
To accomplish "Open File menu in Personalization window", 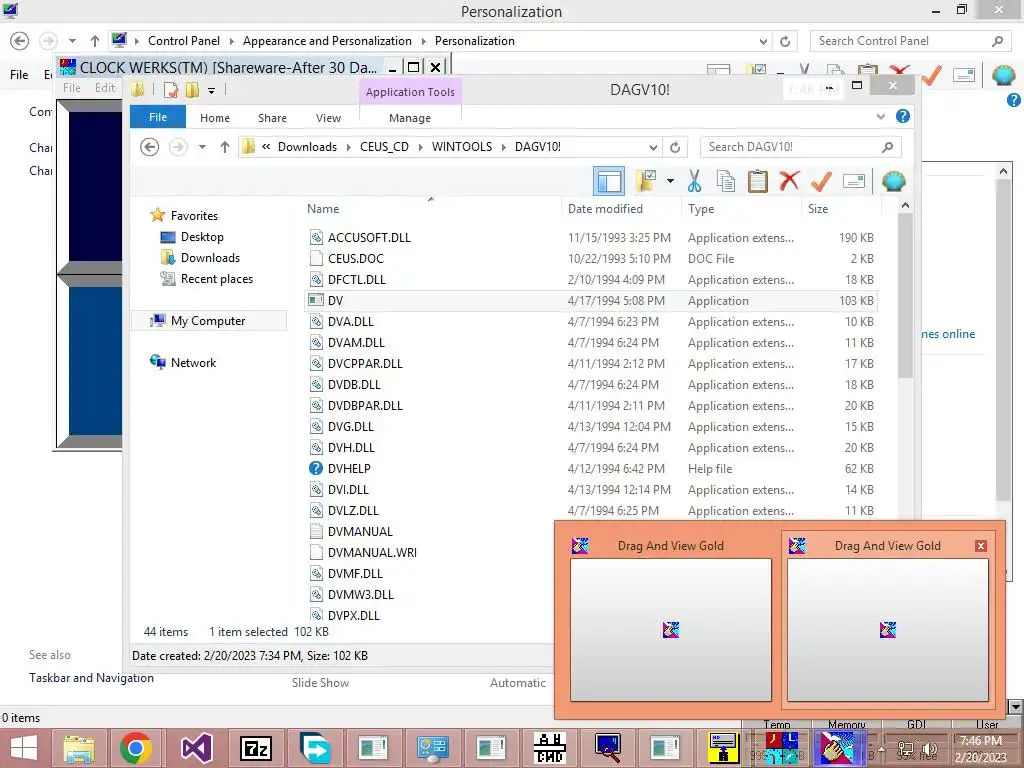I will [19, 74].
